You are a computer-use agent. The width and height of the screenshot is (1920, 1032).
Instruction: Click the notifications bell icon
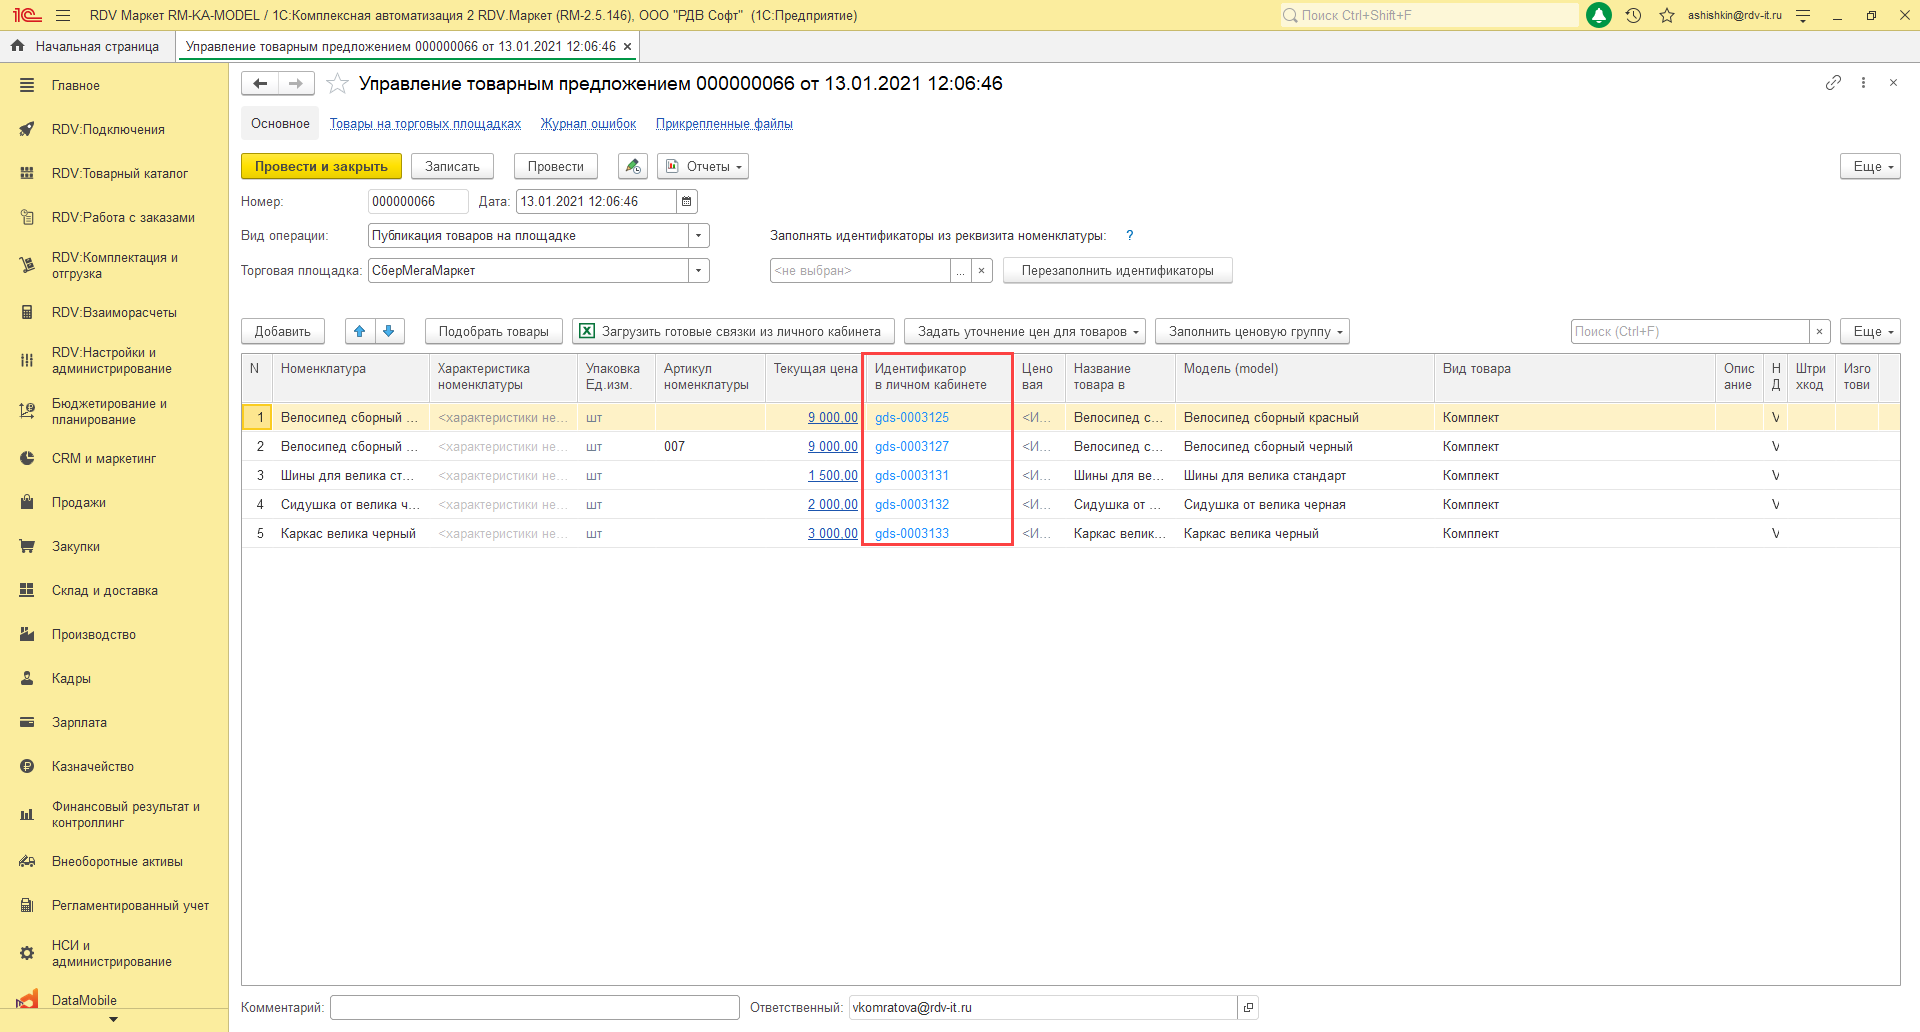pyautogui.click(x=1599, y=15)
